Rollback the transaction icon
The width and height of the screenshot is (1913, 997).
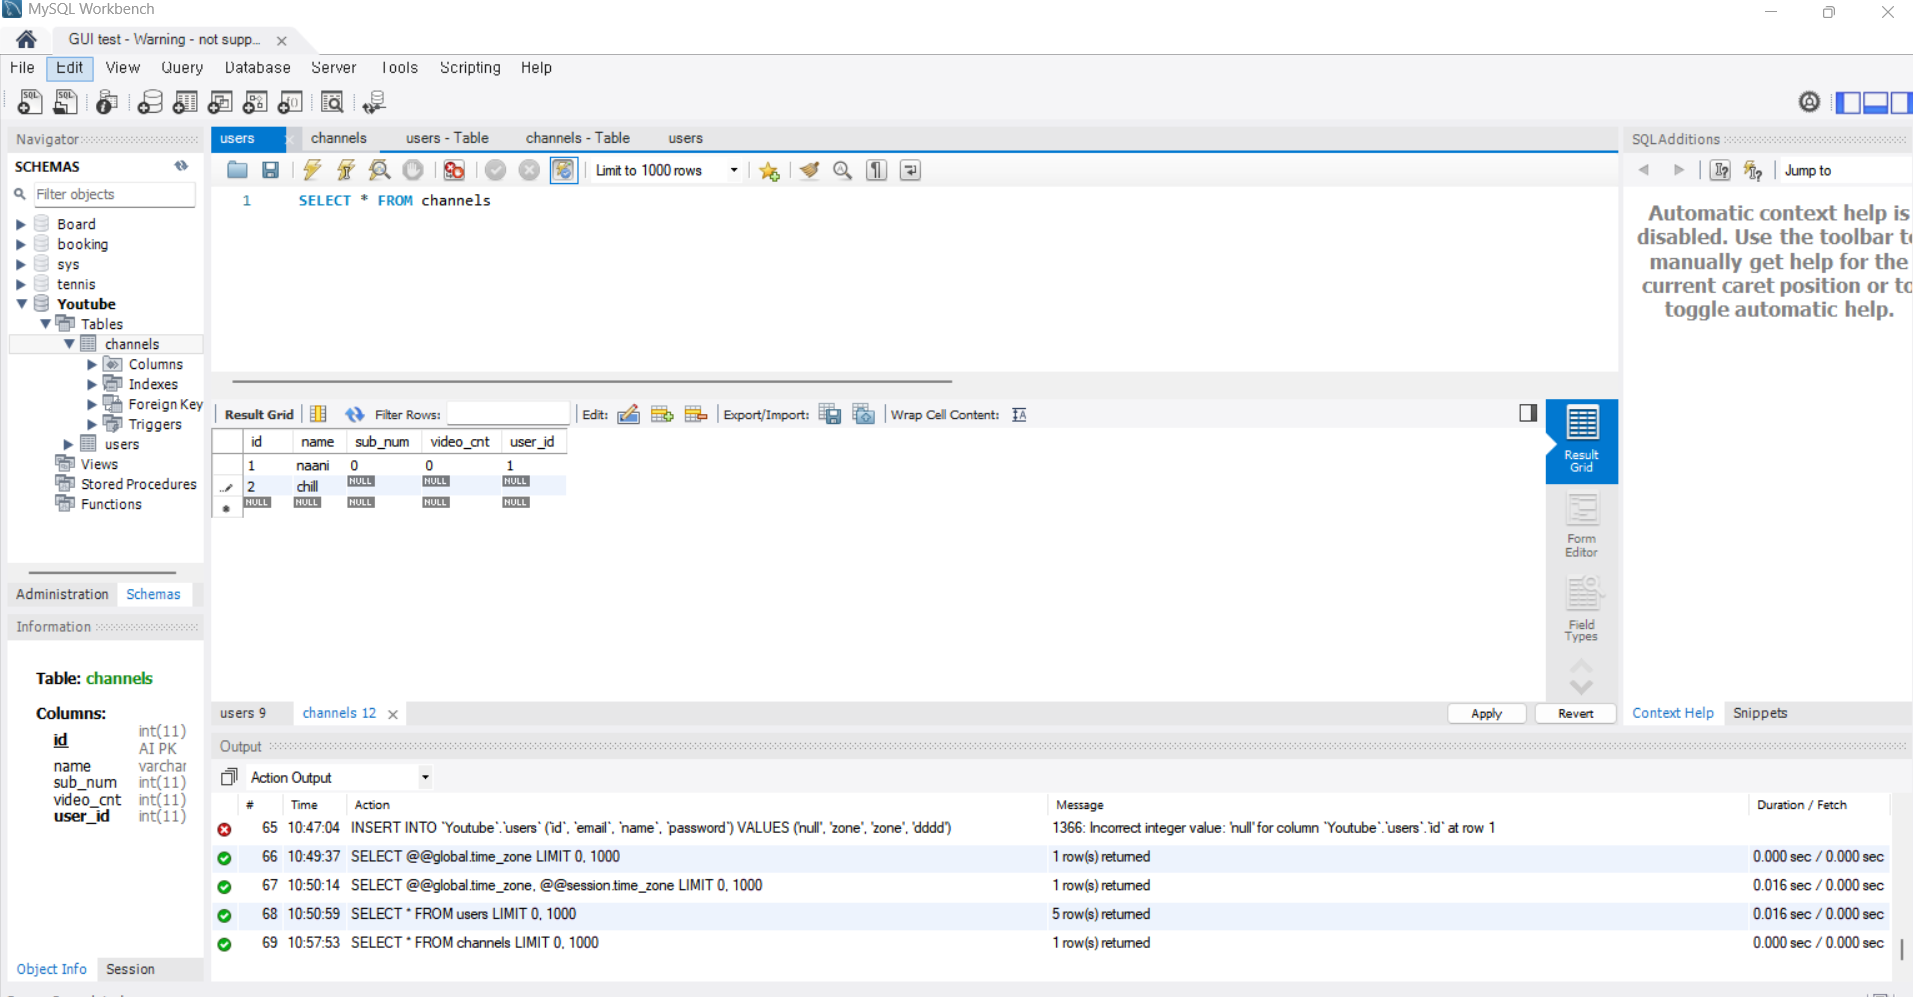pos(529,170)
